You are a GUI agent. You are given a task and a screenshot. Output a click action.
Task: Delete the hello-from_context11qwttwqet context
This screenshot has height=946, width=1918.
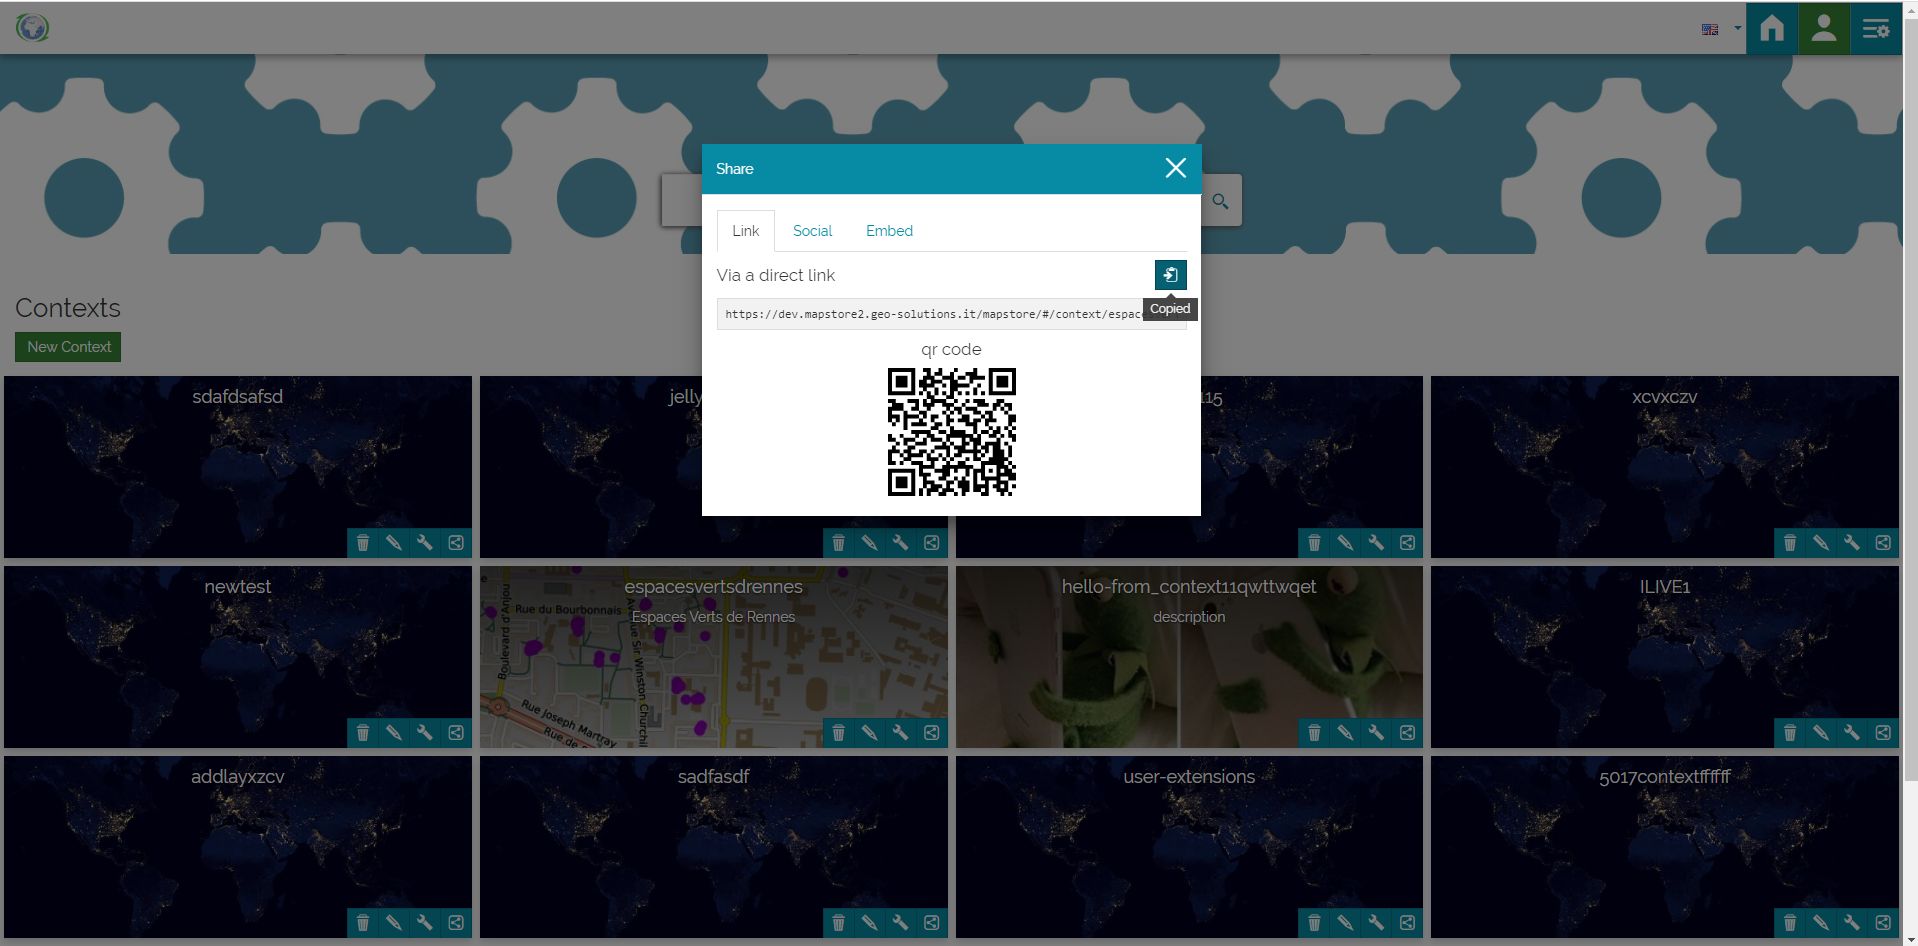click(x=1314, y=732)
